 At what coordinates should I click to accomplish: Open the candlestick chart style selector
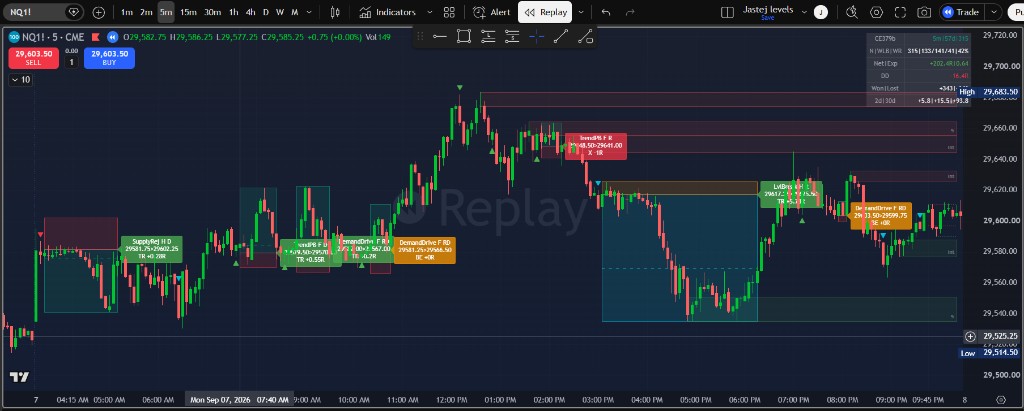coord(335,12)
